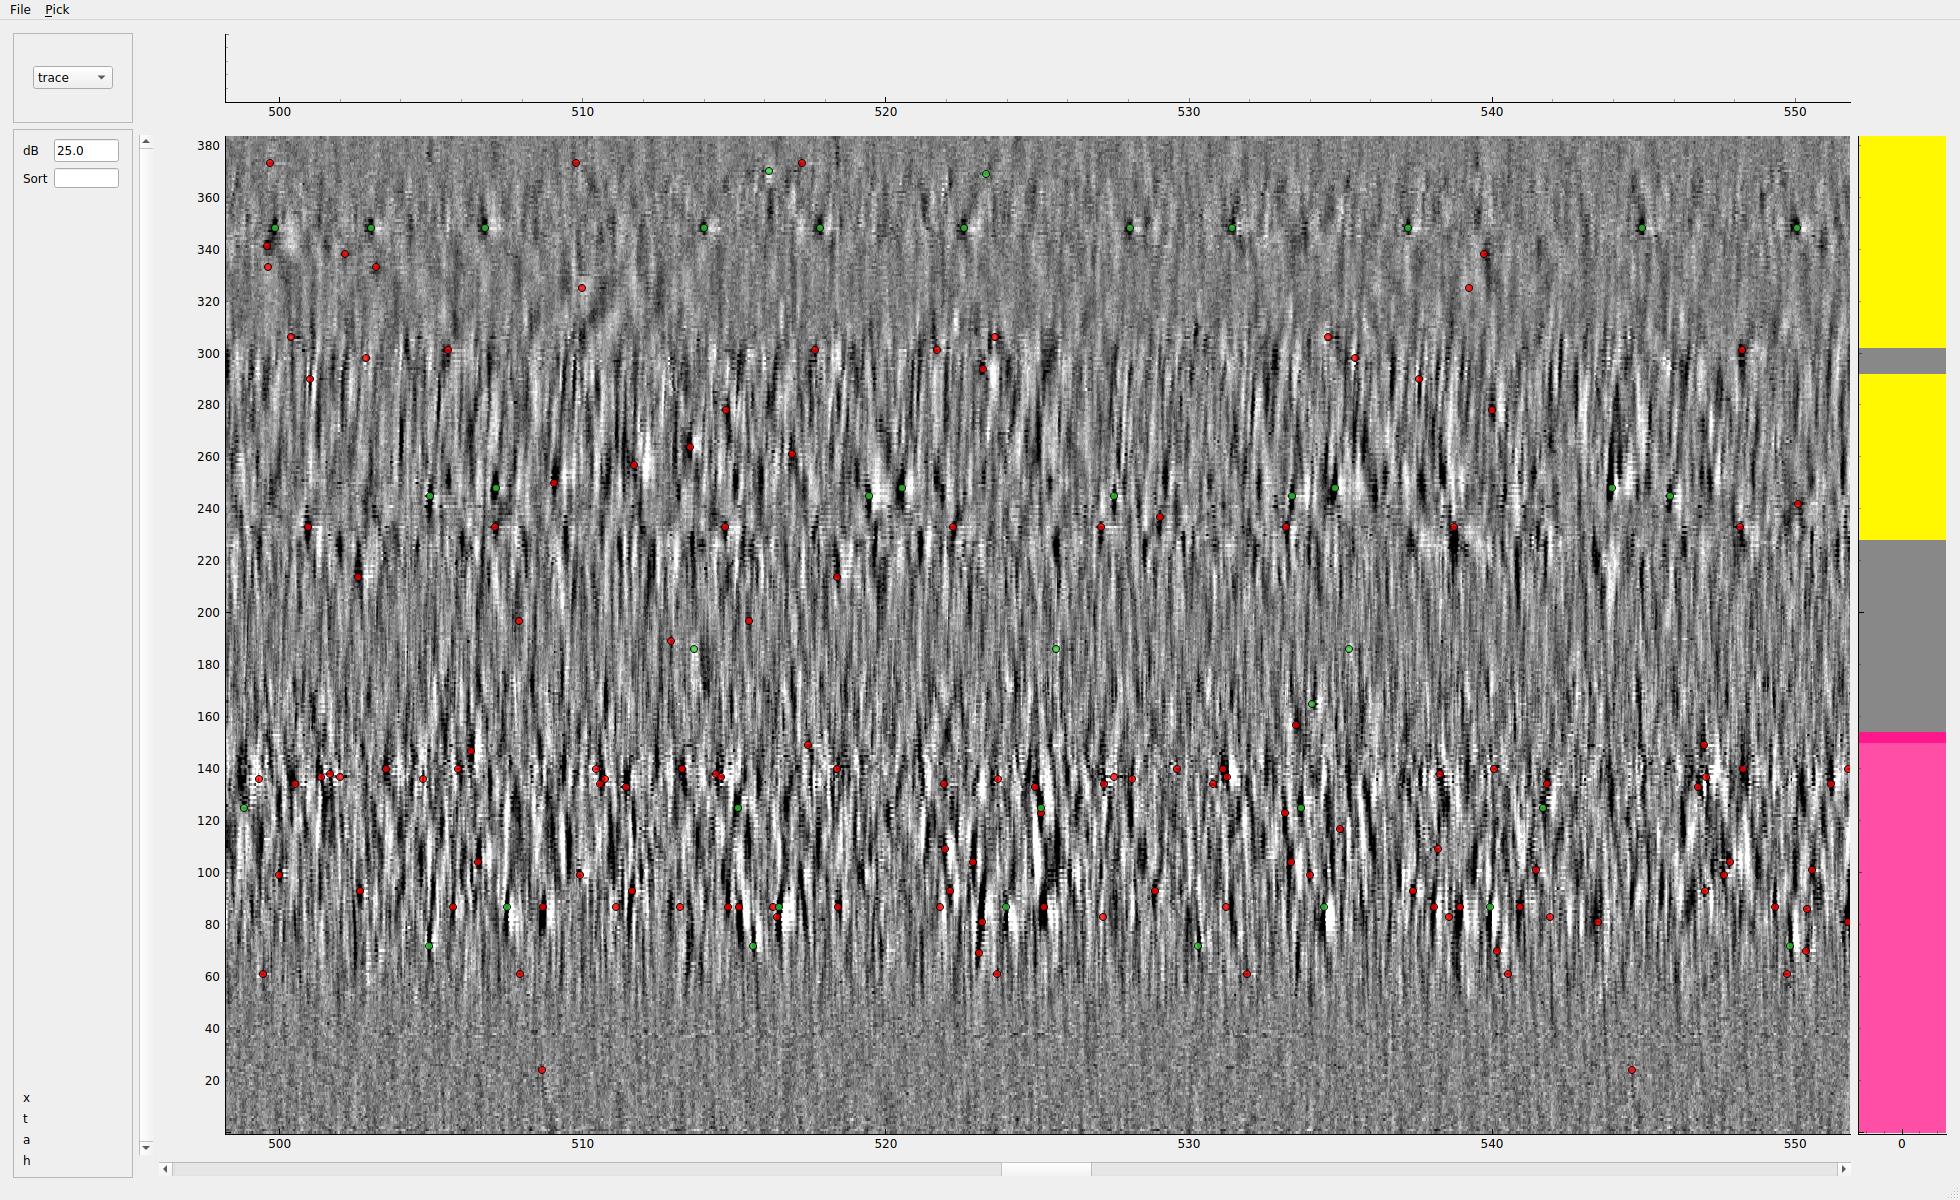The image size is (1960, 1200).
Task: Click the lone red pick near trace 20 at time 544
Action: pos(1632,1070)
